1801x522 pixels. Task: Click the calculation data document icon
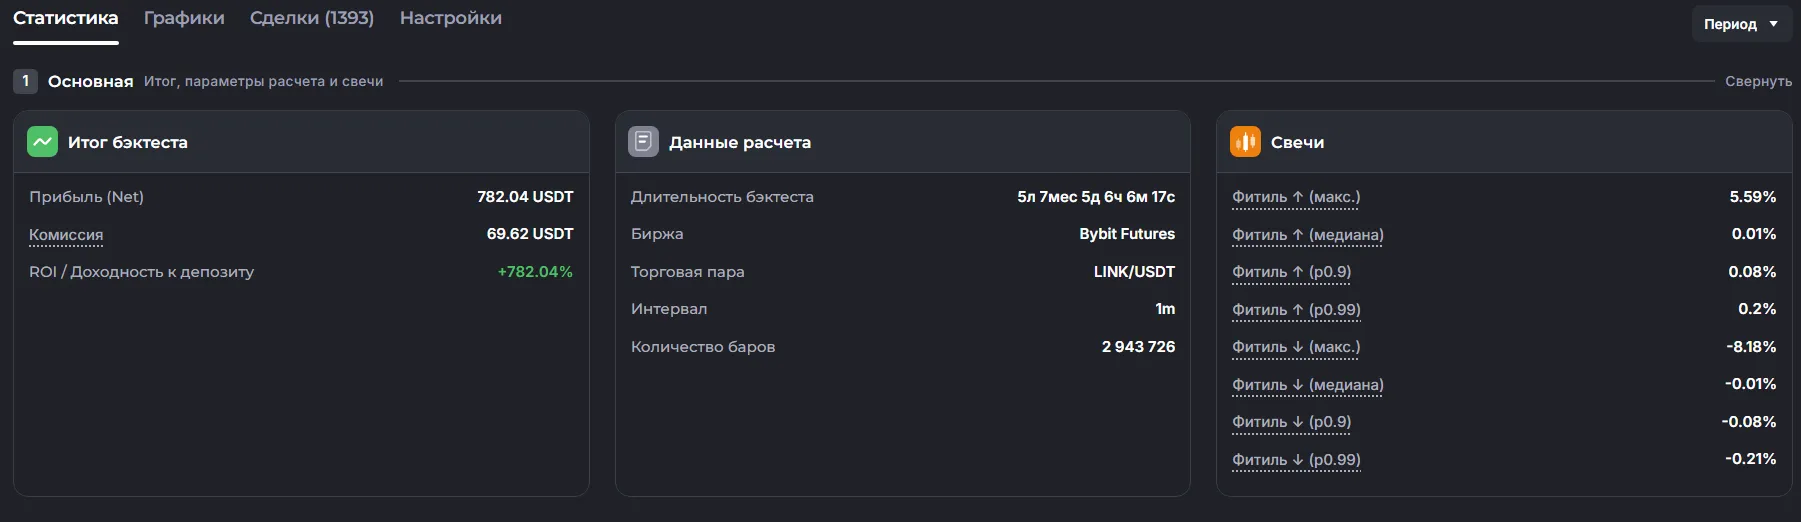point(643,142)
